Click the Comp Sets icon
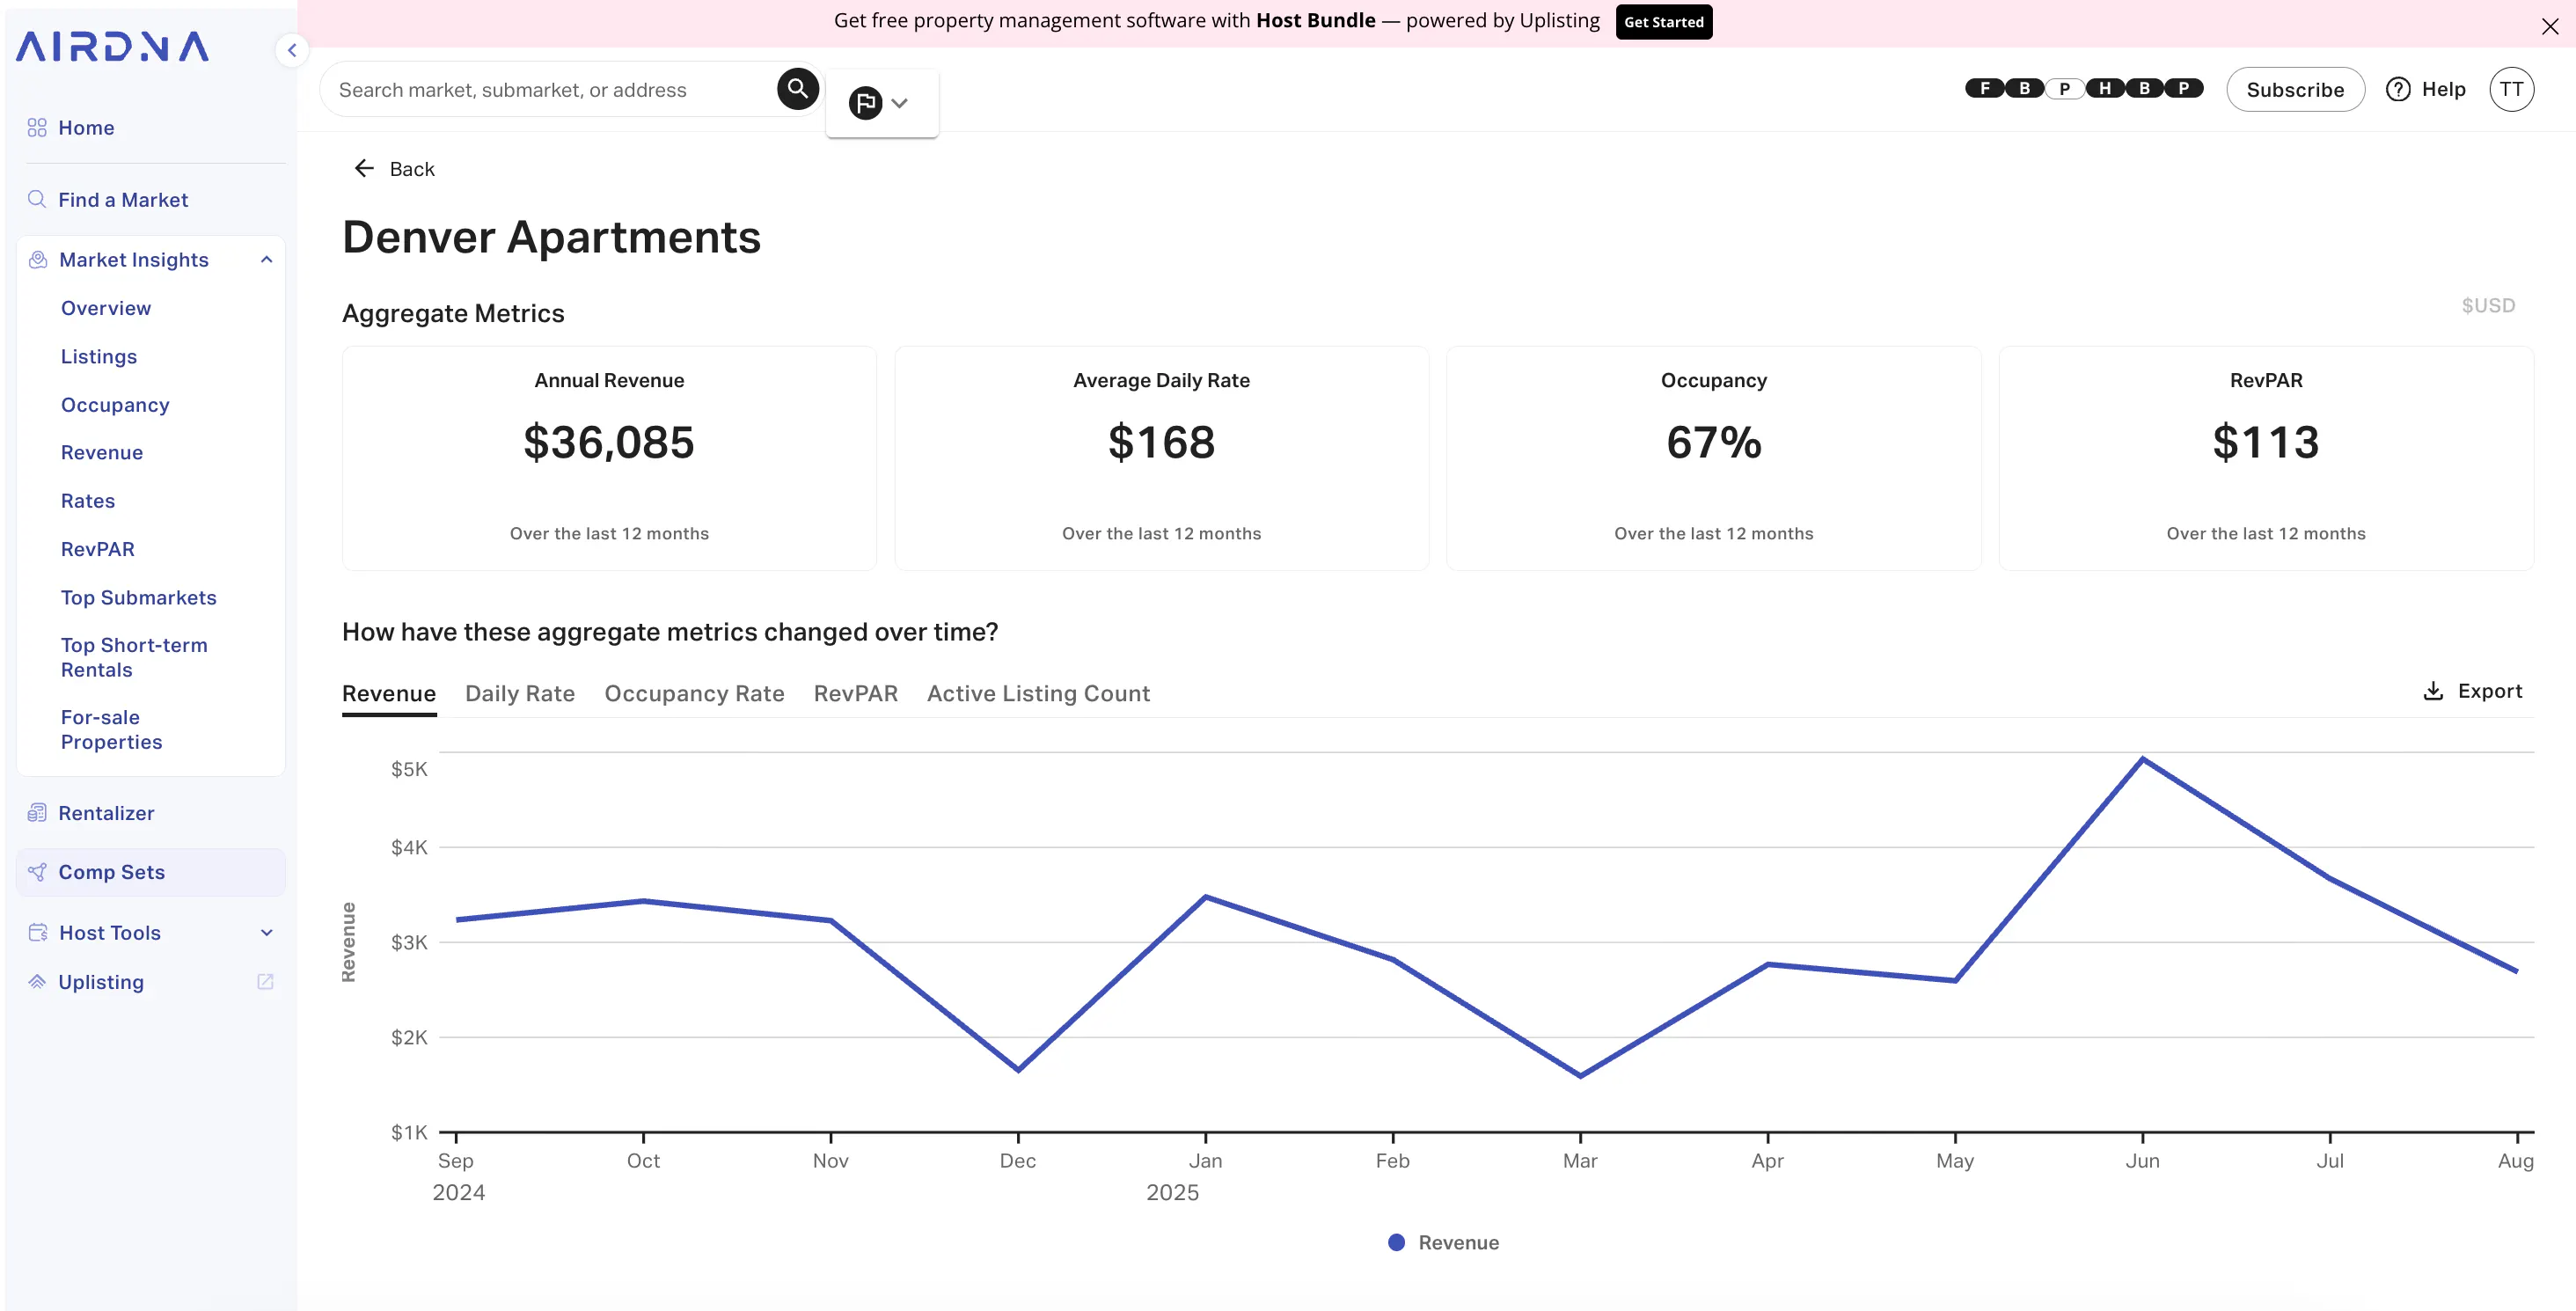Image resolution: width=2576 pixels, height=1311 pixels. pos(37,872)
